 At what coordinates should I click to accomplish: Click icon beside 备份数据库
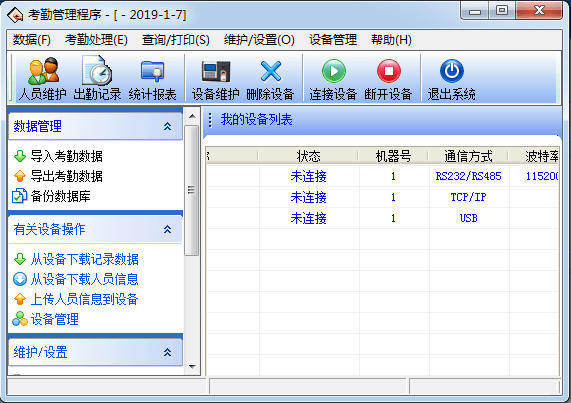[x=20, y=196]
